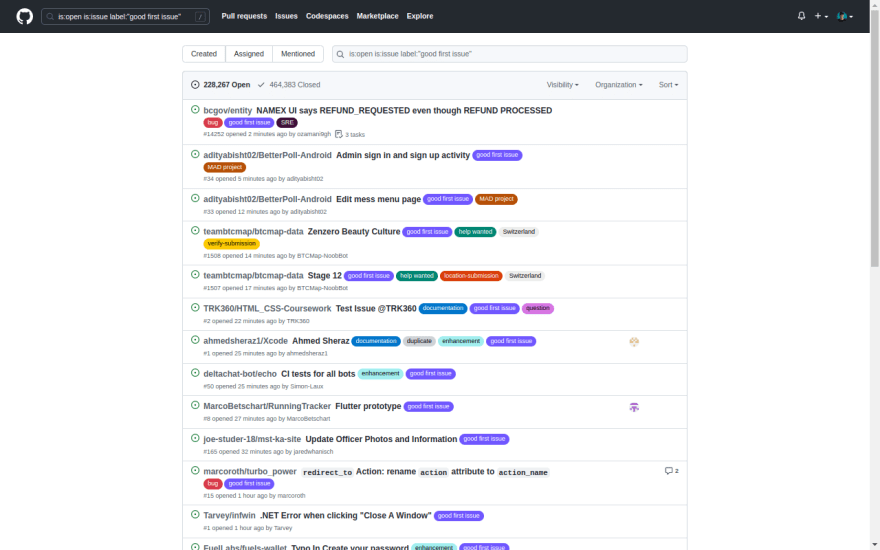Screen dimensions: 880x550
Task: Click the open icon beside Admin sign in issue
Action: (195, 154)
